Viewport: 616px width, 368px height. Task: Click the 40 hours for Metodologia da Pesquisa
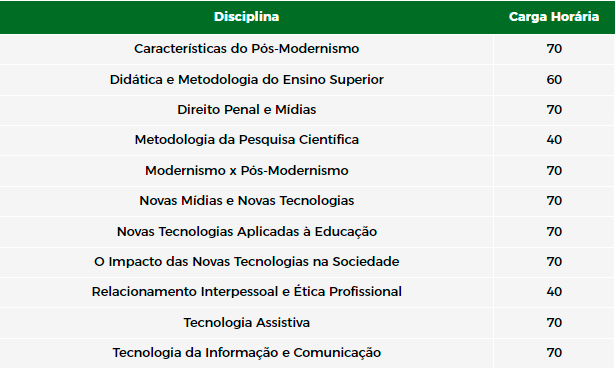554,140
